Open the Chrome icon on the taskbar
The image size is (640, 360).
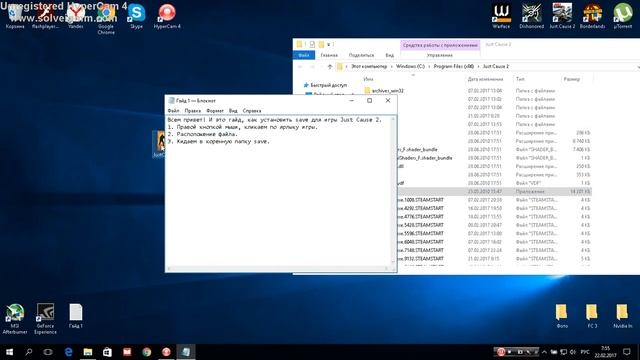(147, 352)
